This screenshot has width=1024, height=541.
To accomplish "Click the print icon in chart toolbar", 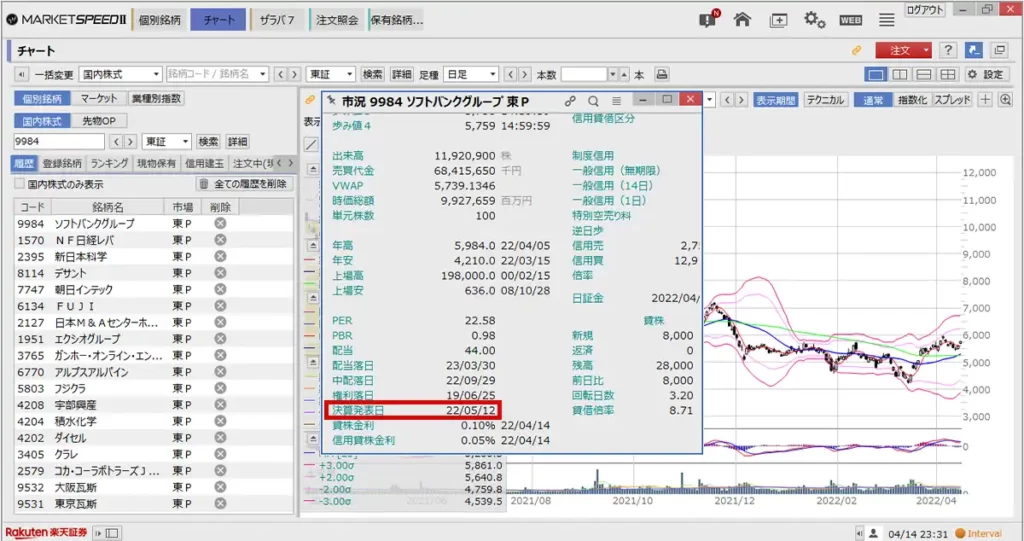I will pos(661,75).
